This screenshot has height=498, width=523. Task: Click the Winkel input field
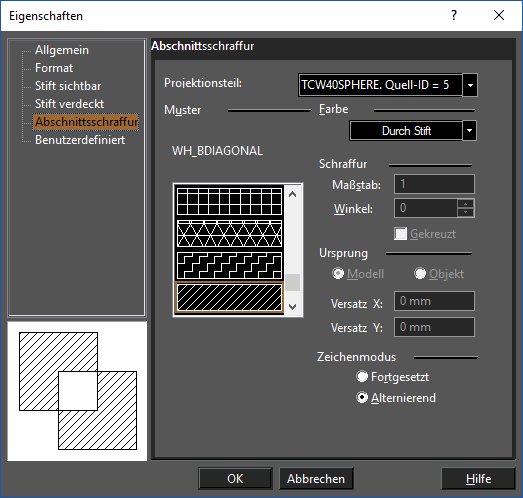point(426,208)
